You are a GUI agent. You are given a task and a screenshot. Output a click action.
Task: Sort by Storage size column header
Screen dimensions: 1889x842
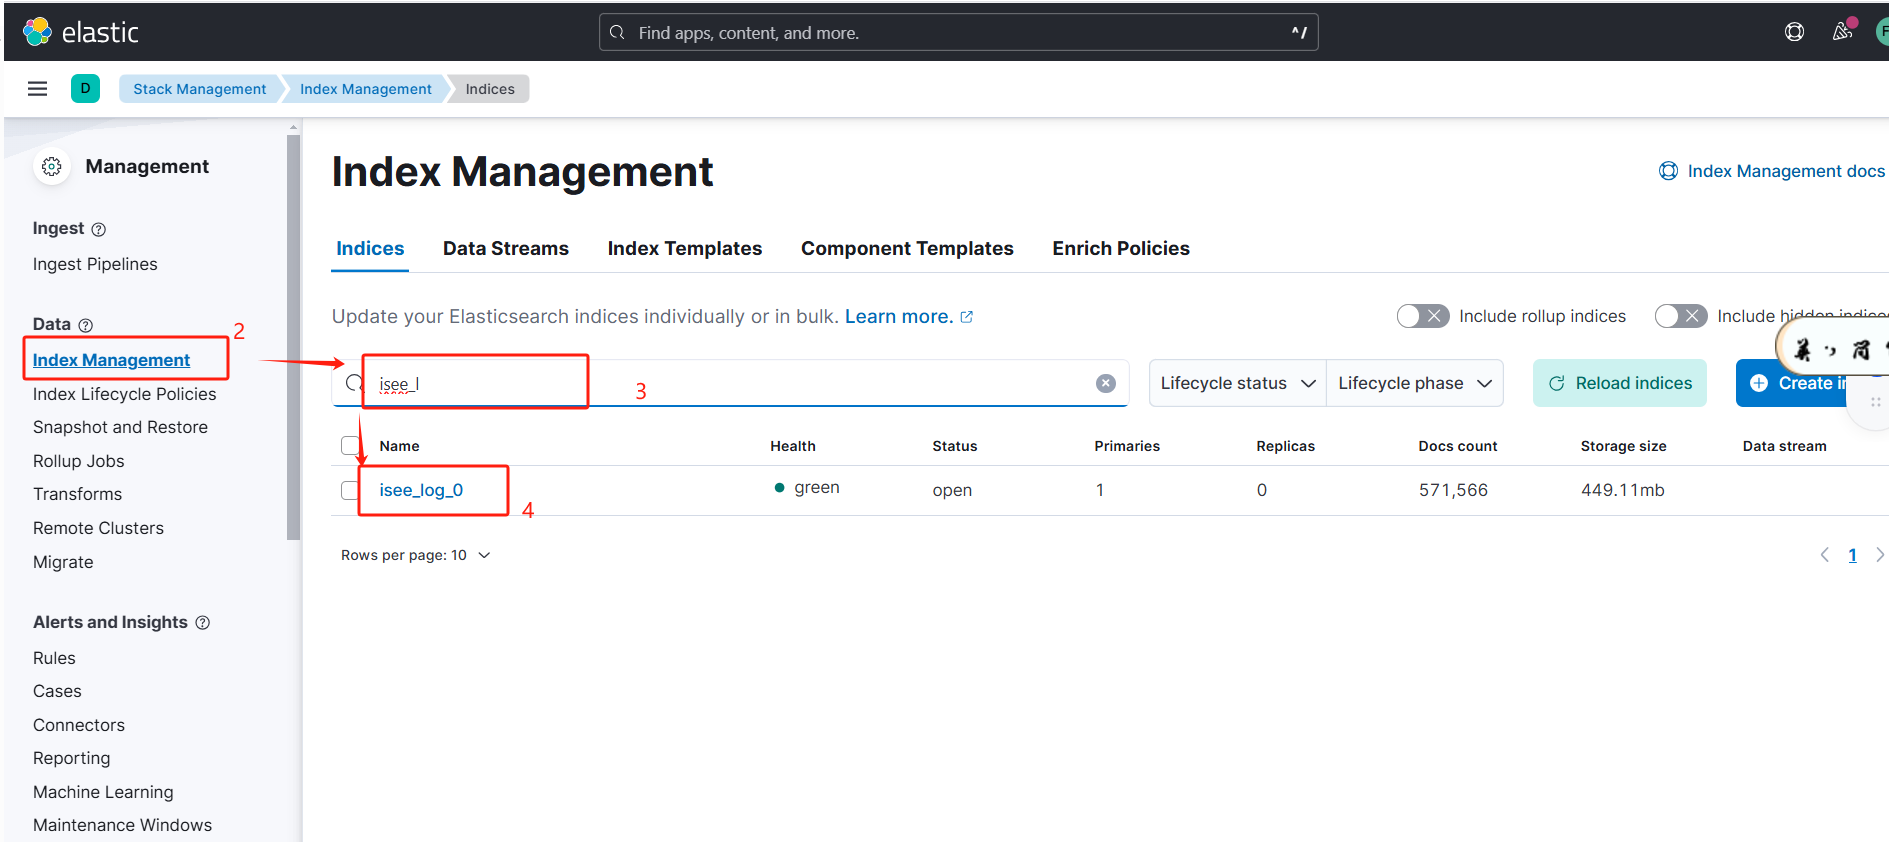pyautogui.click(x=1623, y=446)
